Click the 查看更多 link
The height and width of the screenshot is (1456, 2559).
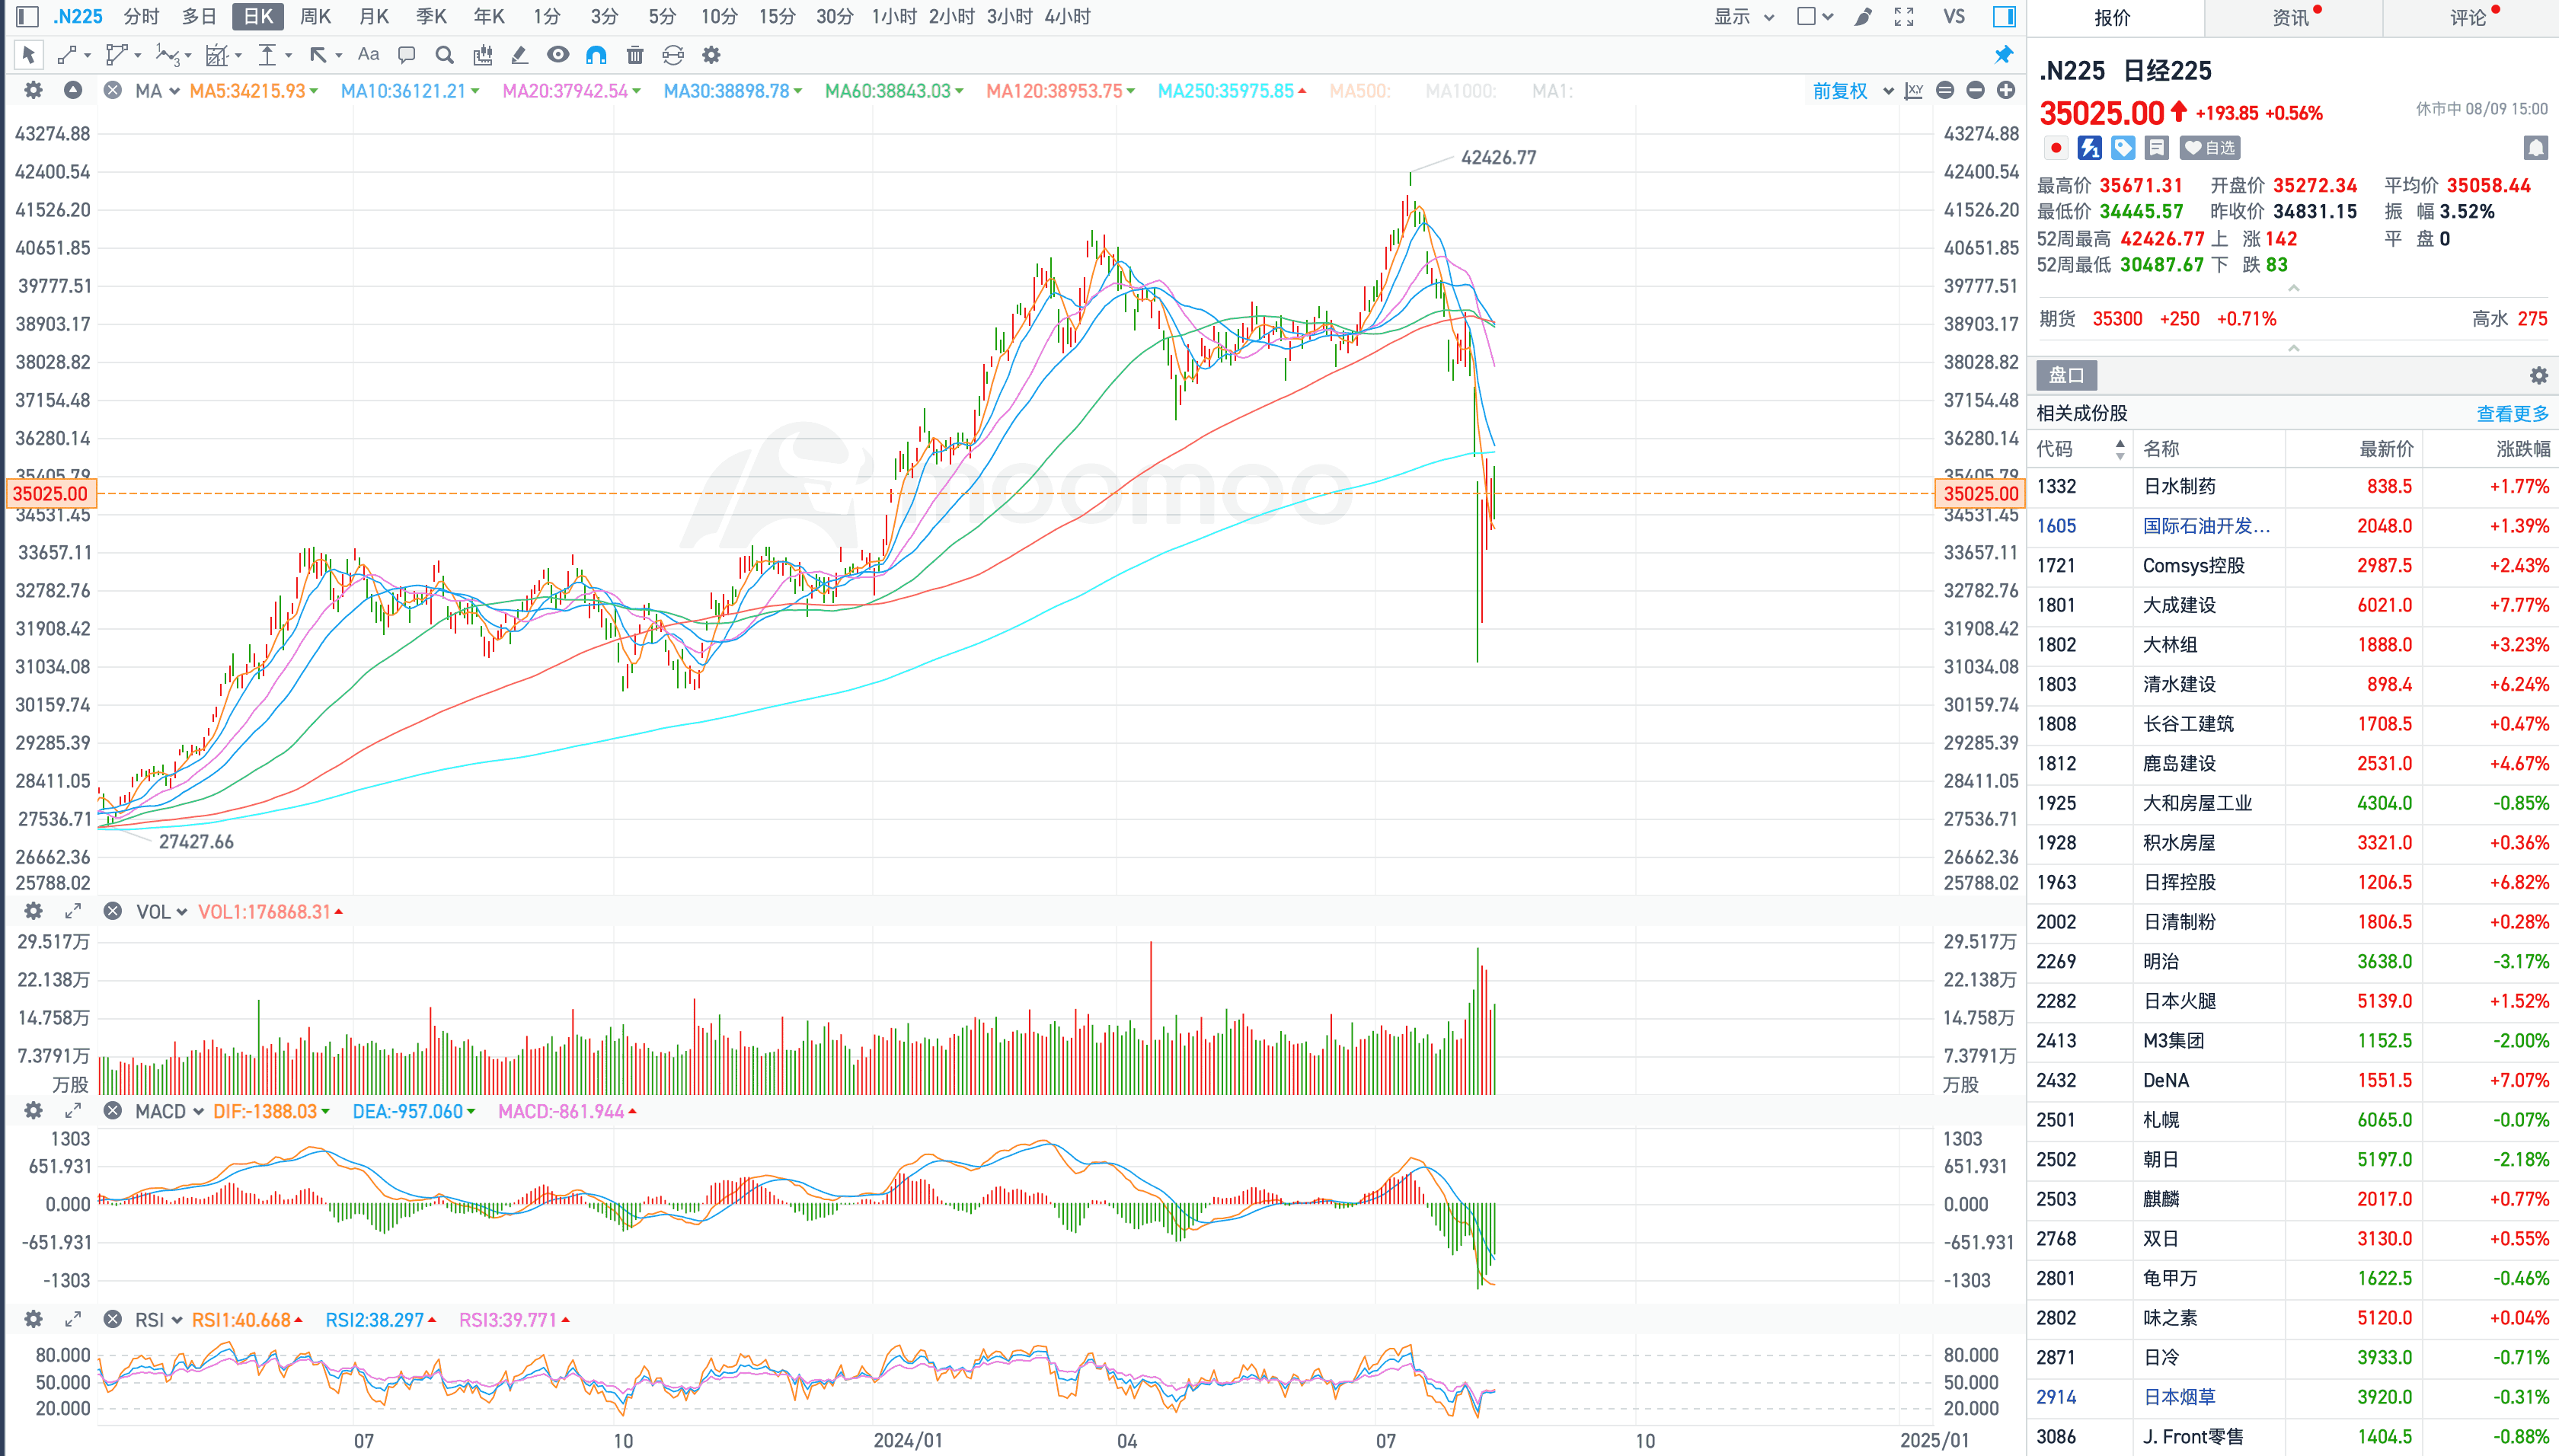point(2511,413)
